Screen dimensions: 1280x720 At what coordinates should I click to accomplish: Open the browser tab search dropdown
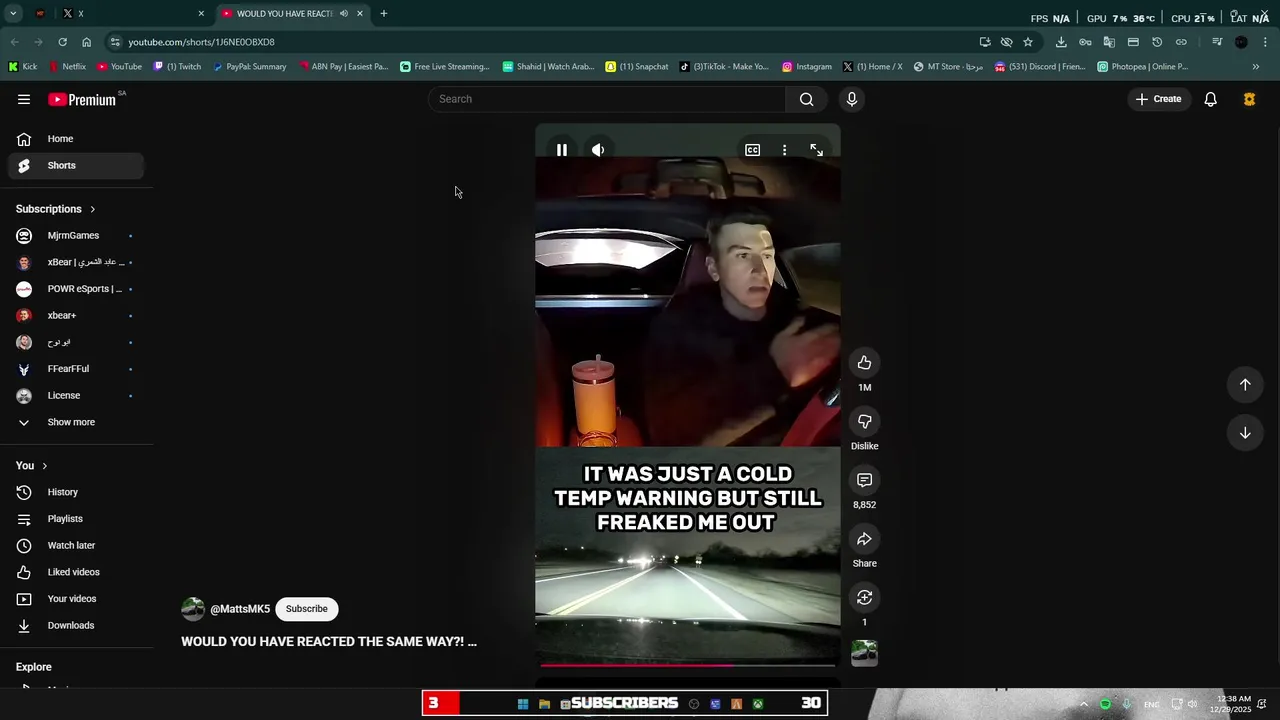(x=13, y=14)
